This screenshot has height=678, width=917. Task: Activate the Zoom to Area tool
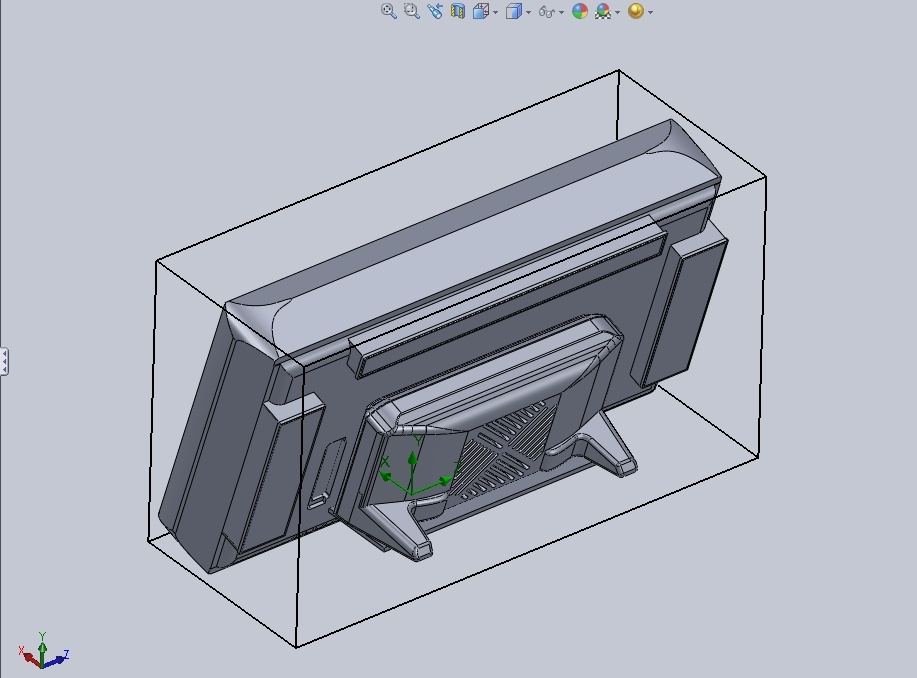(412, 11)
